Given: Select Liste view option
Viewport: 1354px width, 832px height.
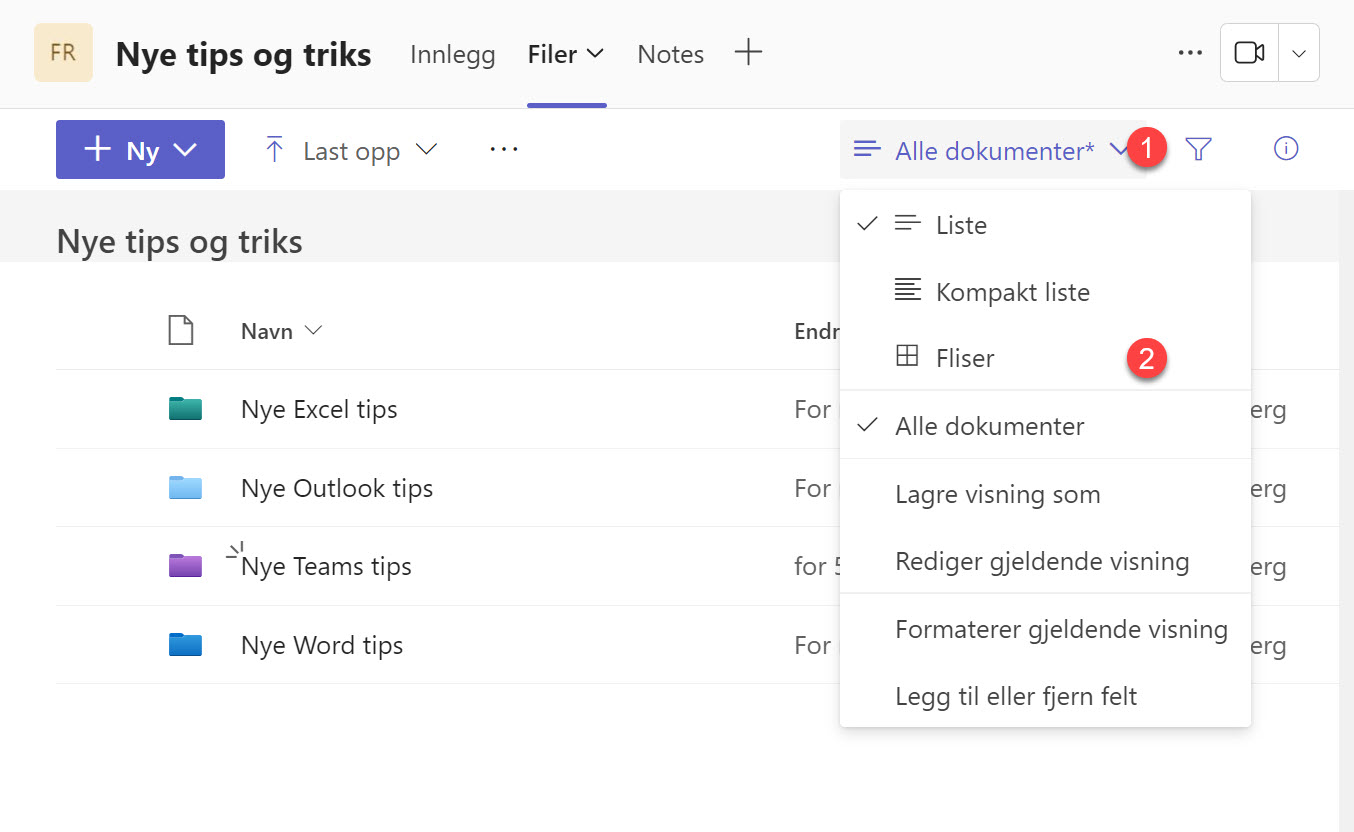Looking at the screenshot, I should pyautogui.click(x=1045, y=225).
